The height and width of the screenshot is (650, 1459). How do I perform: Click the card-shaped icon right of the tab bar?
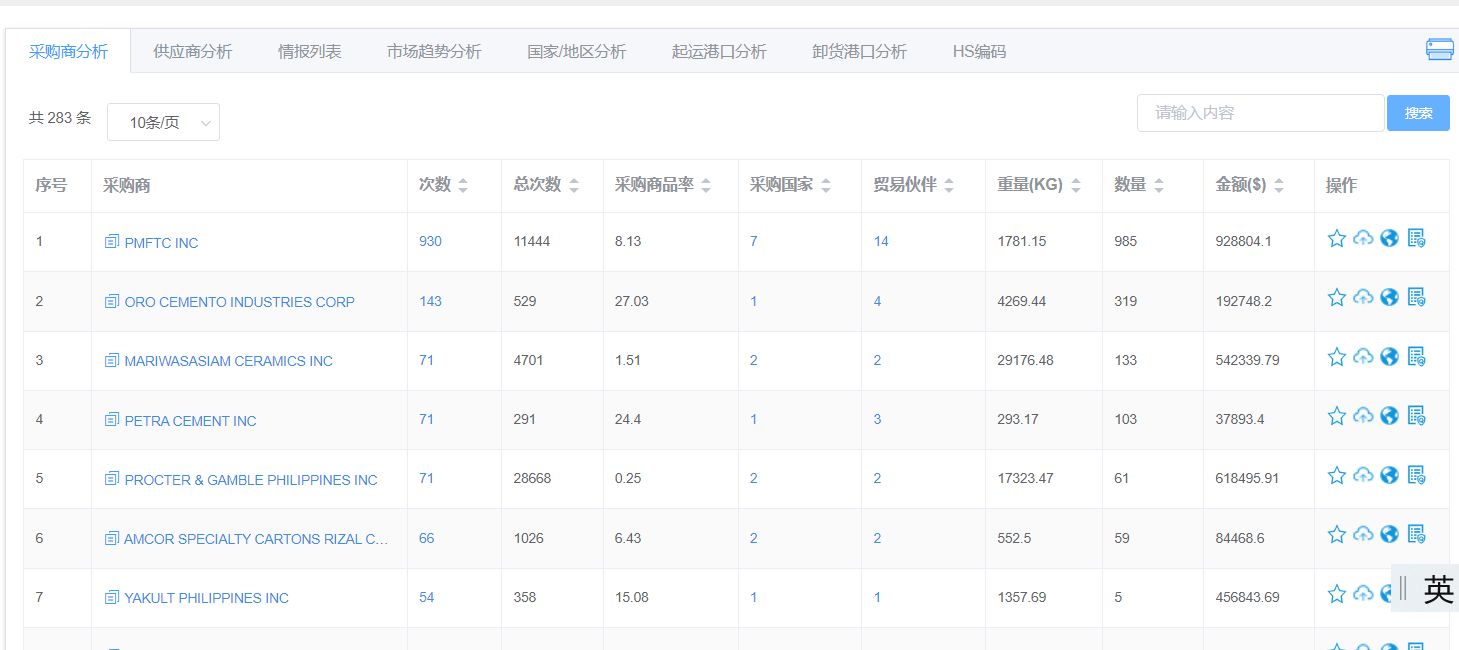tap(1440, 50)
